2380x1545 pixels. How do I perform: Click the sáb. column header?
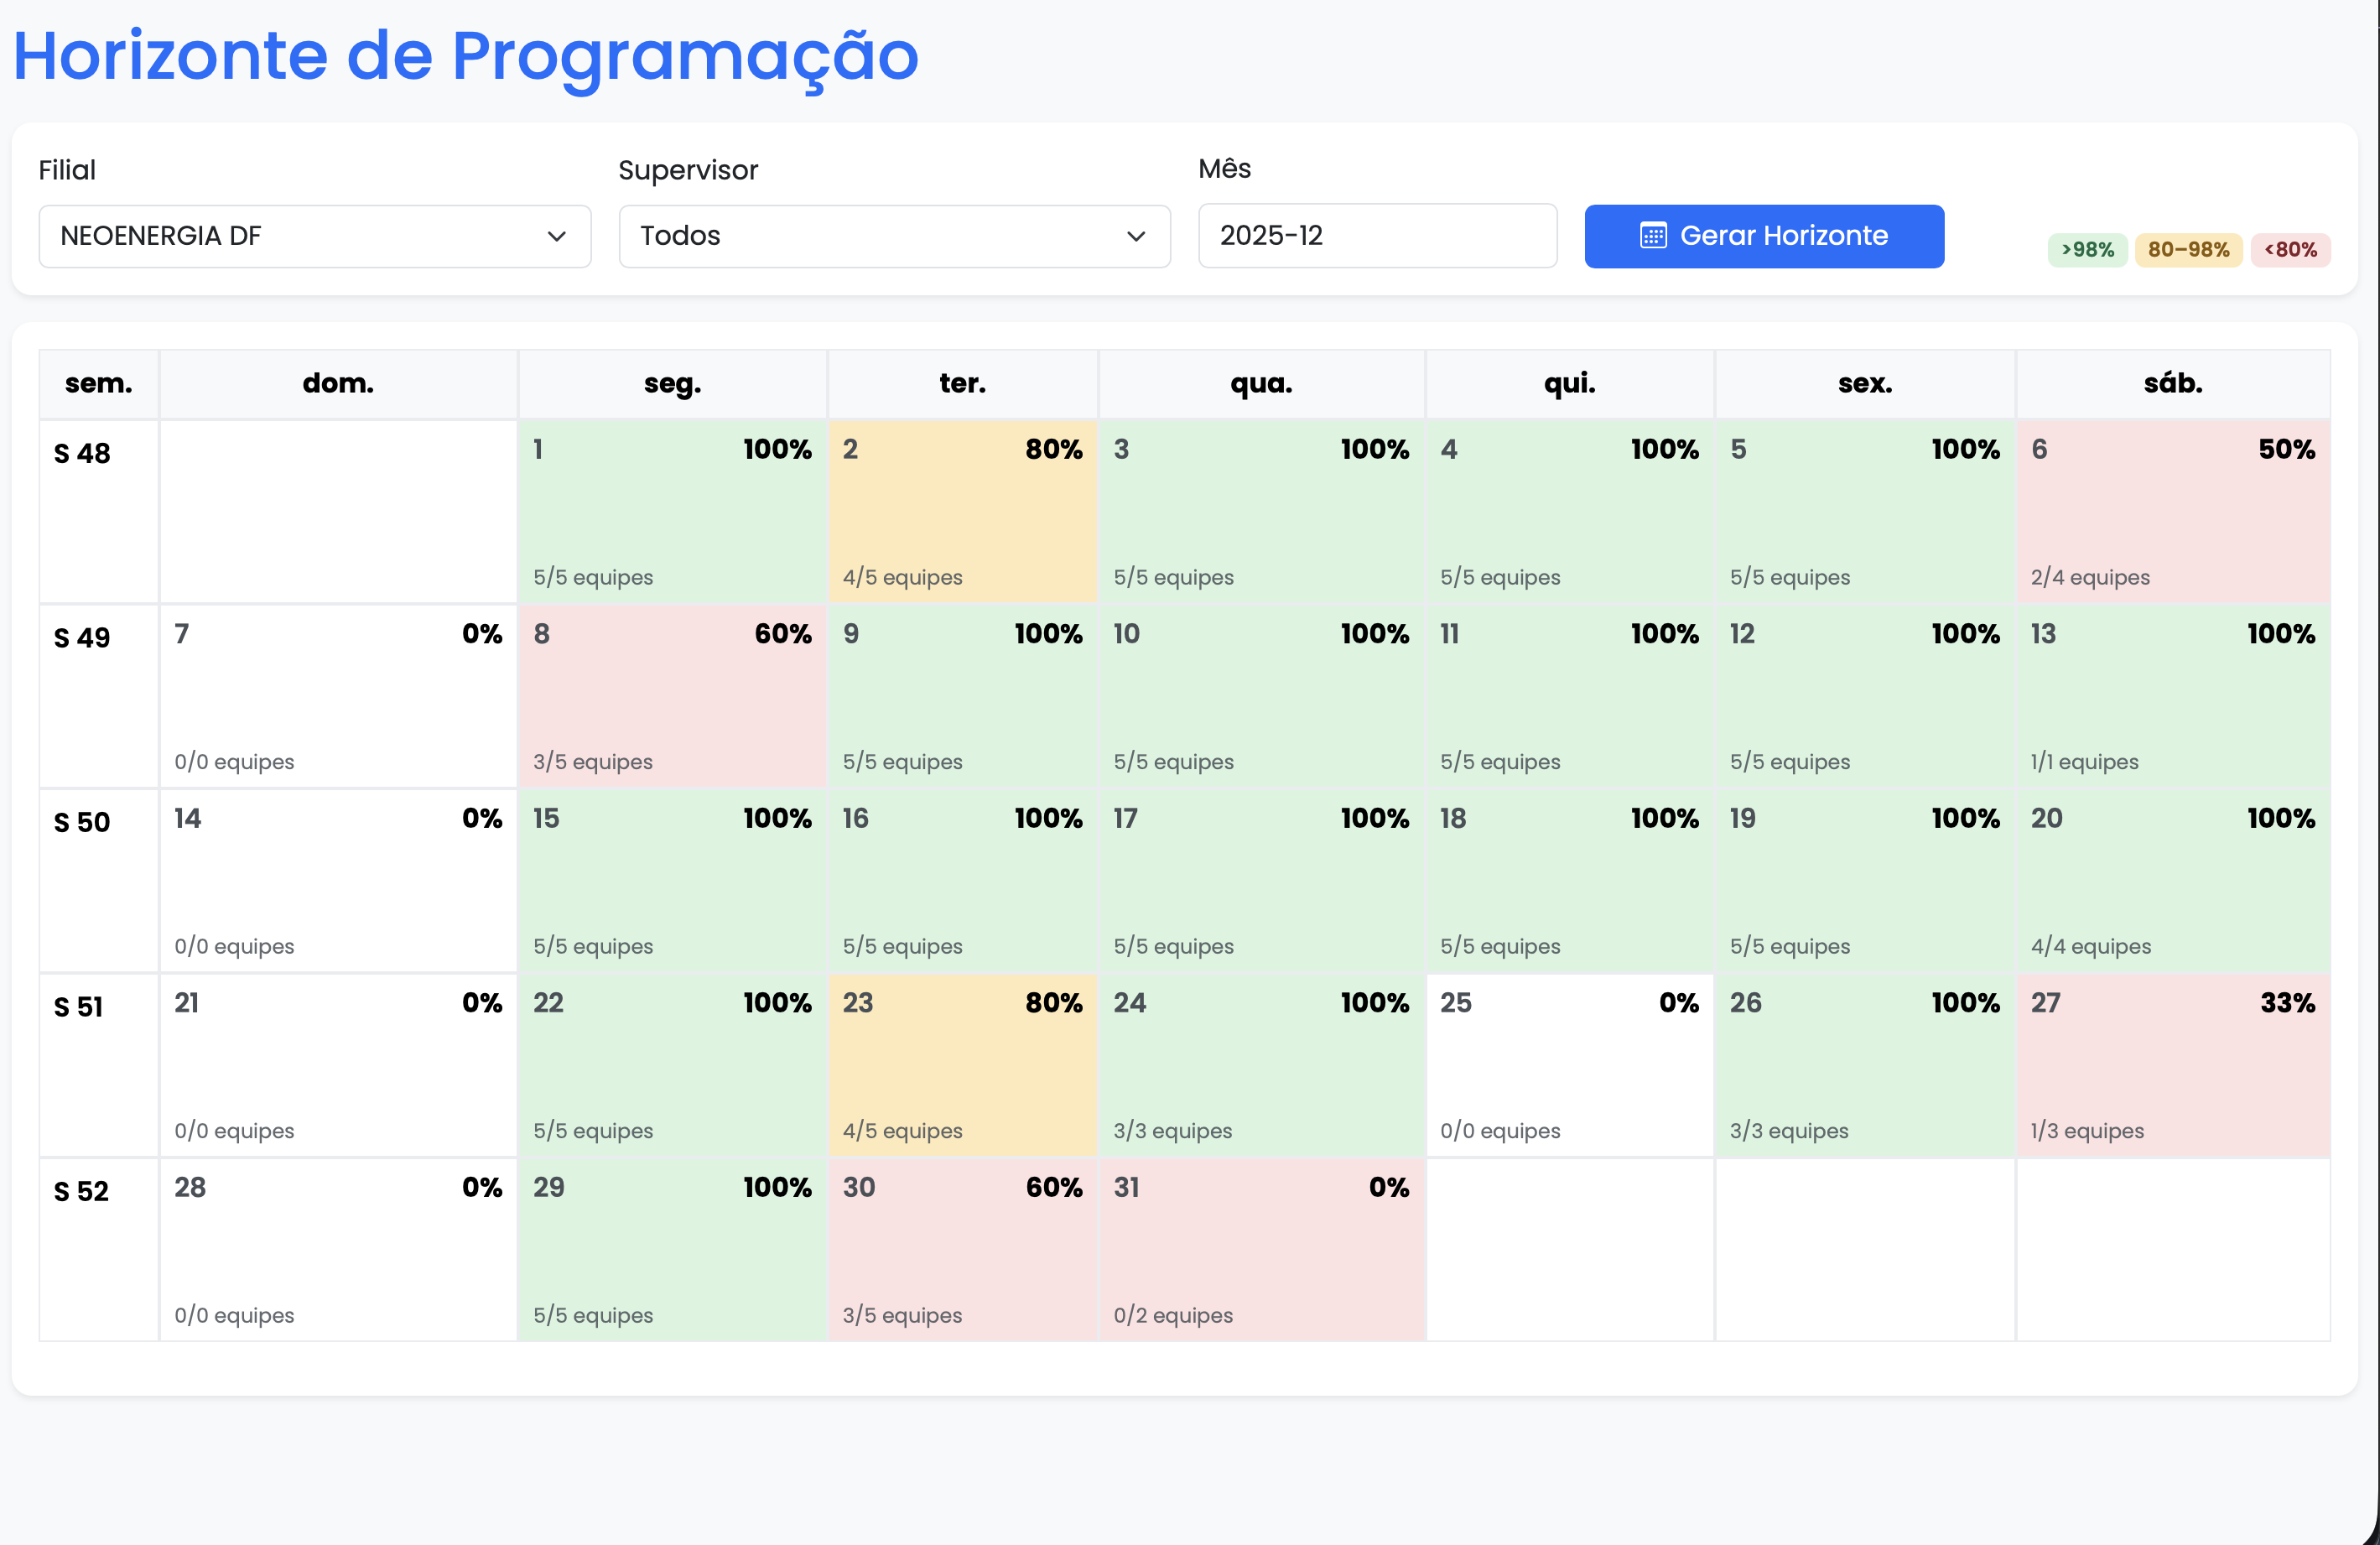2173,383
